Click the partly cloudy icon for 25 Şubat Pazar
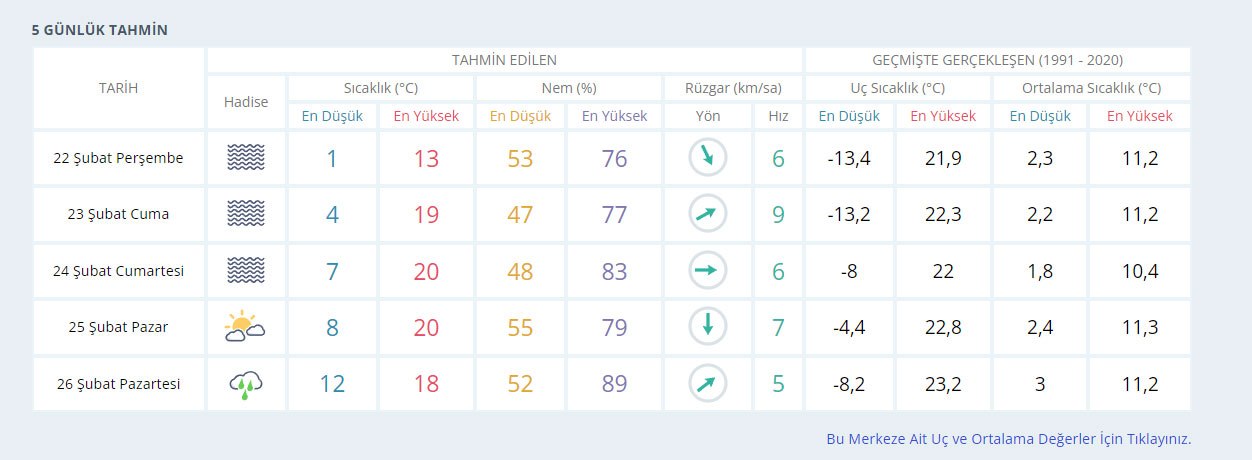The width and height of the screenshot is (1252, 460). pos(246,326)
